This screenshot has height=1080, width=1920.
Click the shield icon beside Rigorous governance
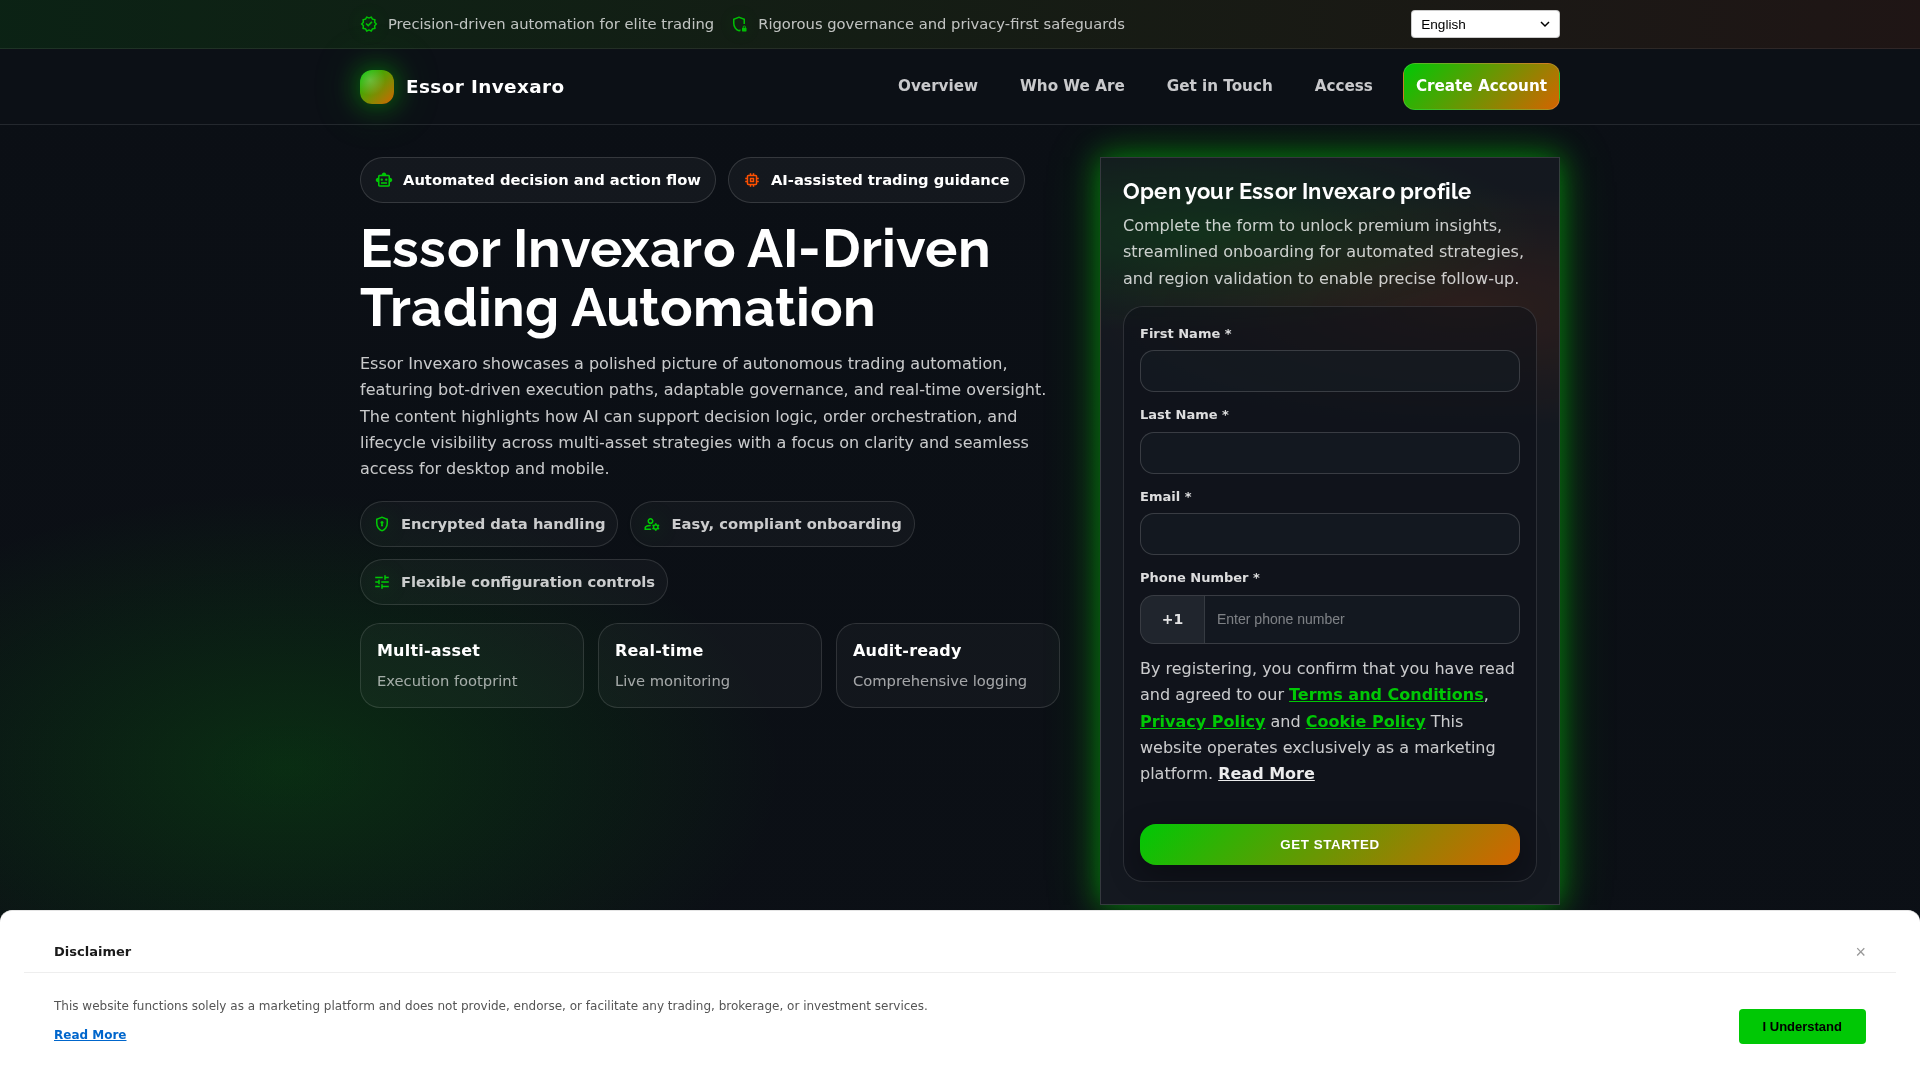[x=740, y=24]
